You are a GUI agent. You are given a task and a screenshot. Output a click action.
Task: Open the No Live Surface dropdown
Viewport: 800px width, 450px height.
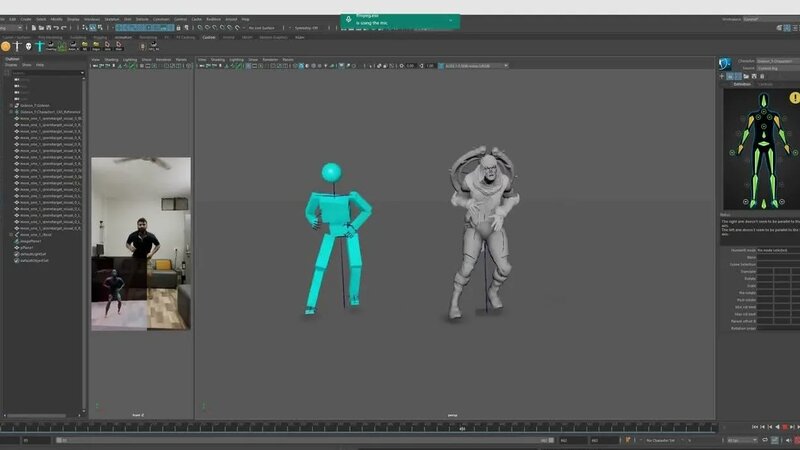point(261,28)
